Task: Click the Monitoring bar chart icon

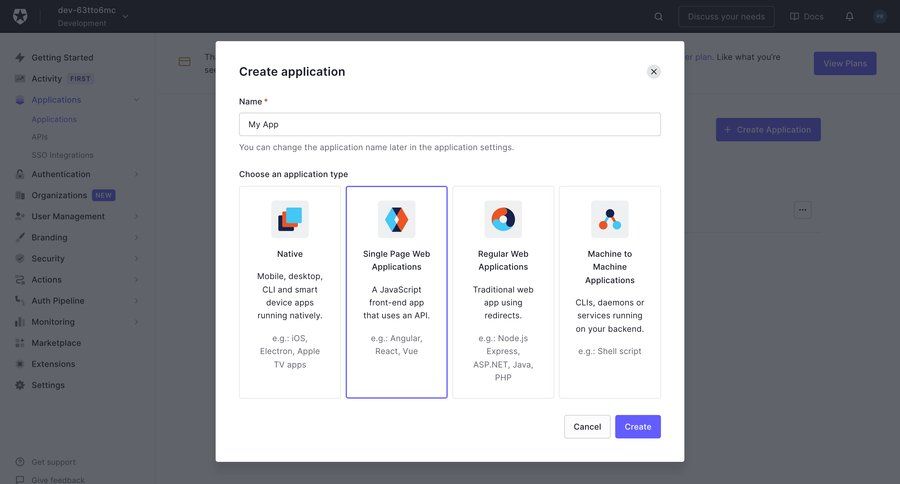Action: point(20,322)
